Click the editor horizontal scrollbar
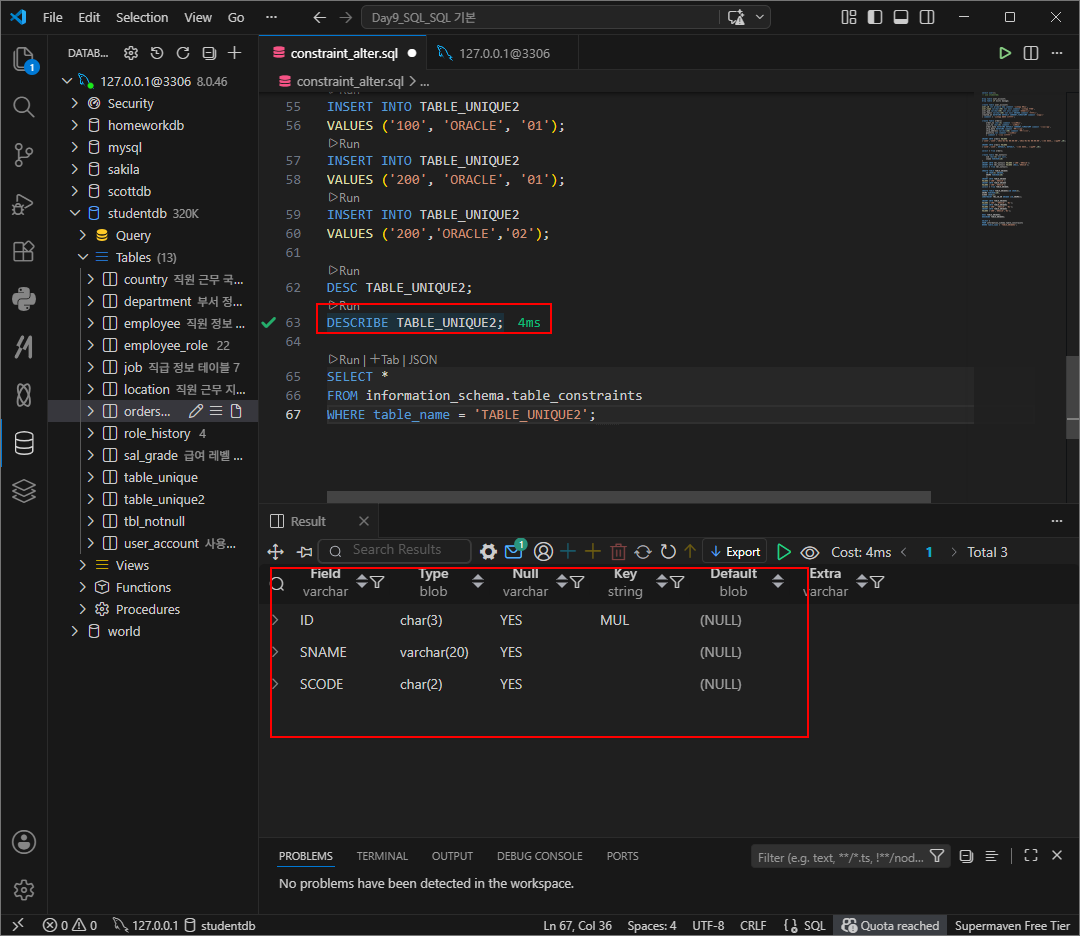Screen dimensions: 1080x936 tap(628, 497)
